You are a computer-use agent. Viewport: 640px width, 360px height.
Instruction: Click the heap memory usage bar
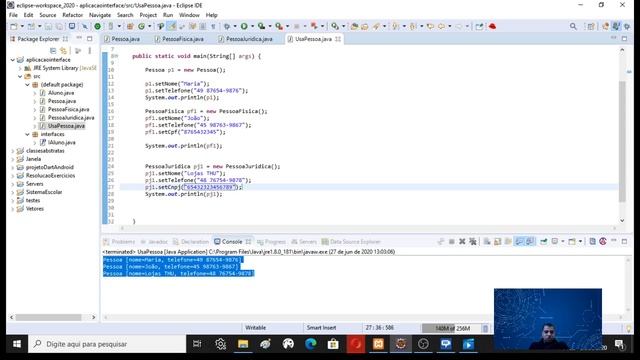click(x=451, y=328)
